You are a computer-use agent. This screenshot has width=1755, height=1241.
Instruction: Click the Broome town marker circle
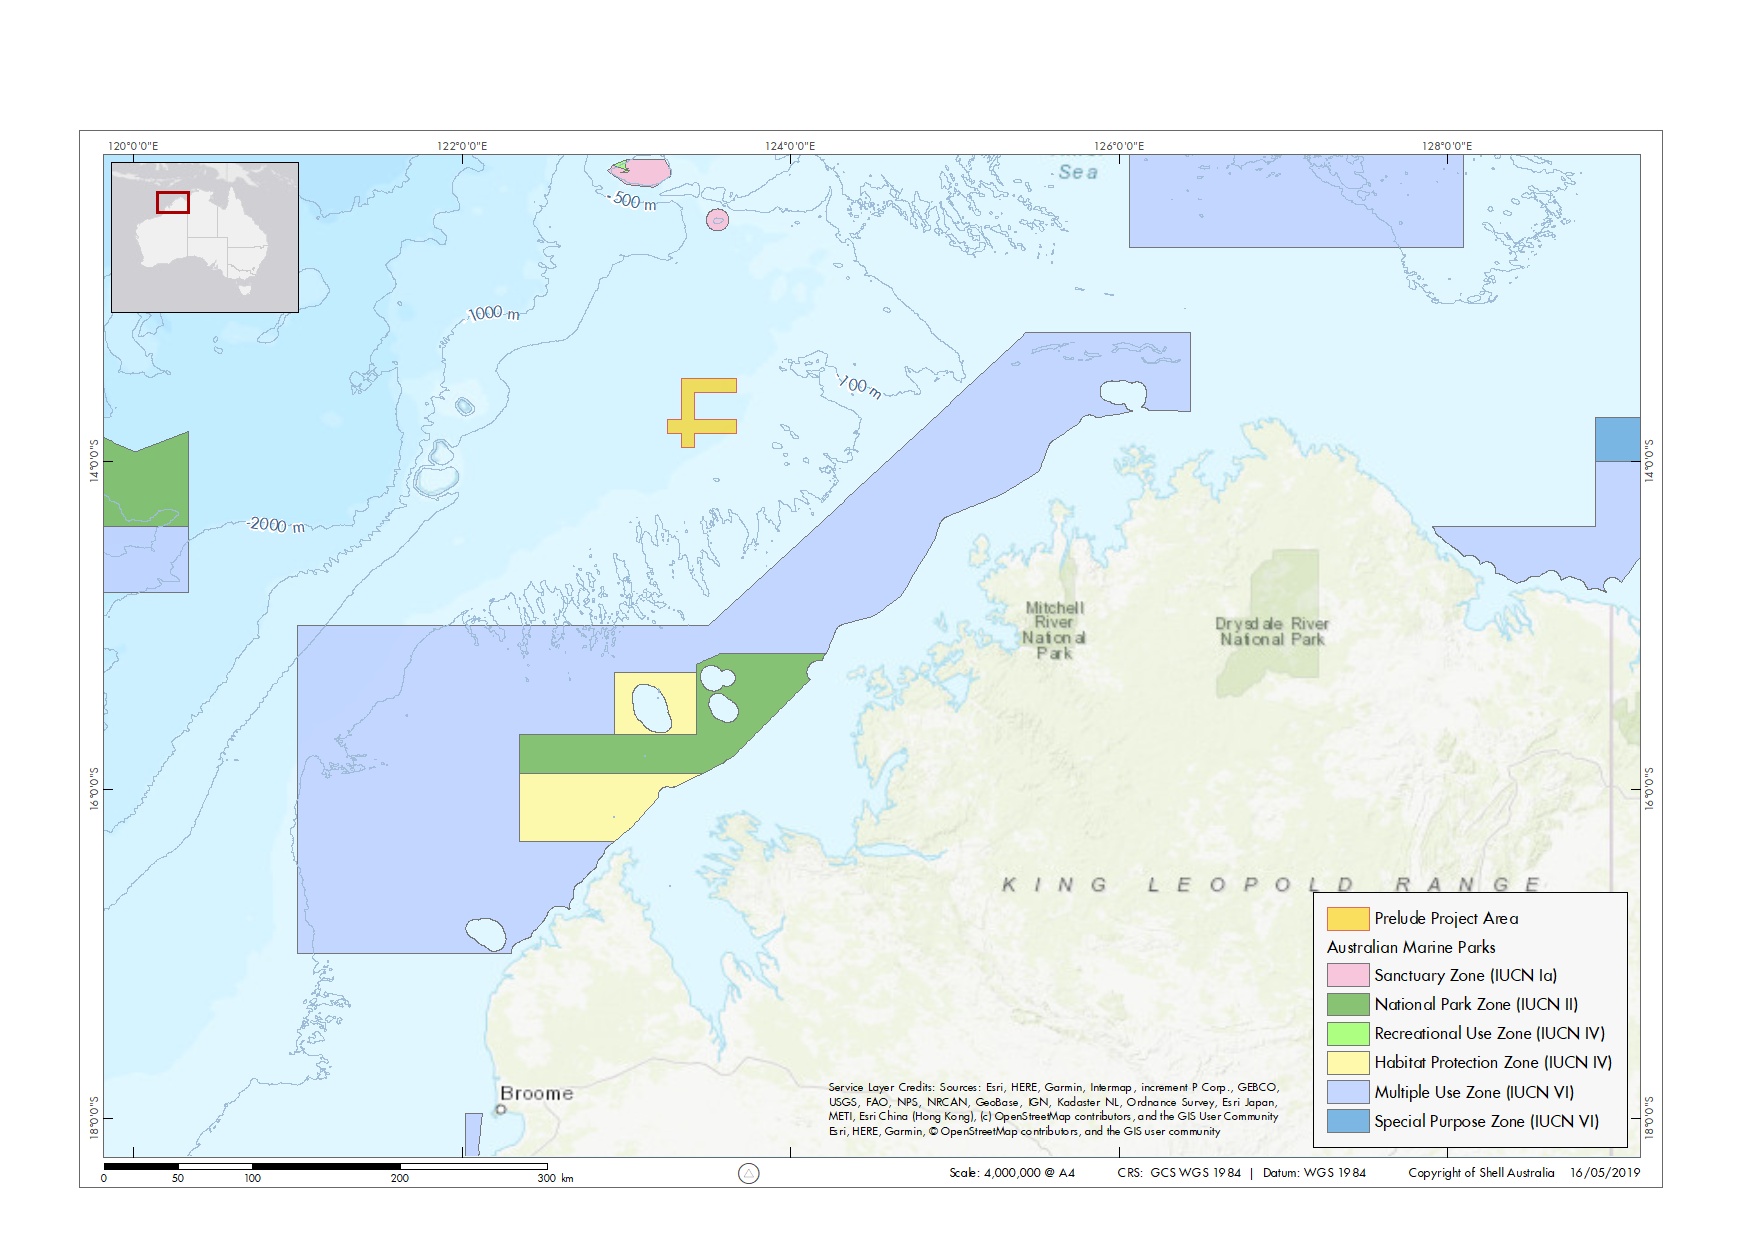[x=502, y=1109]
